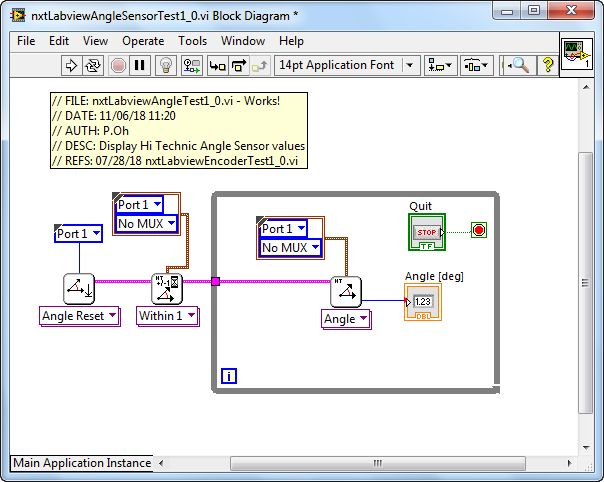Click the VI icon pane thumbnail
This screenshot has height=482, width=604.
(x=577, y=54)
